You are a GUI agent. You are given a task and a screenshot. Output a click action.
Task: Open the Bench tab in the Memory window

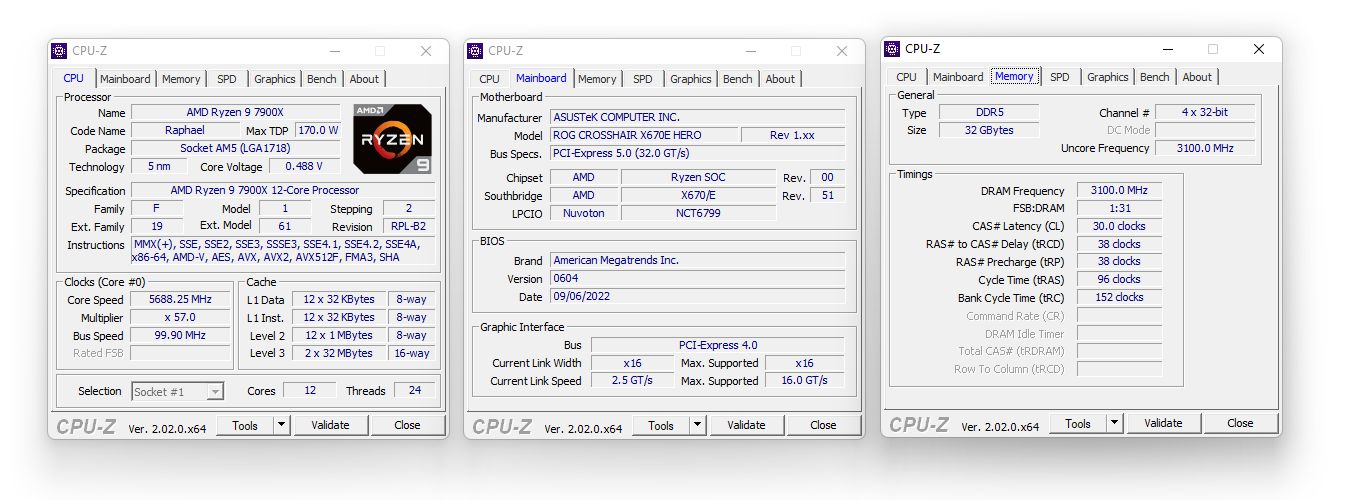point(1155,77)
